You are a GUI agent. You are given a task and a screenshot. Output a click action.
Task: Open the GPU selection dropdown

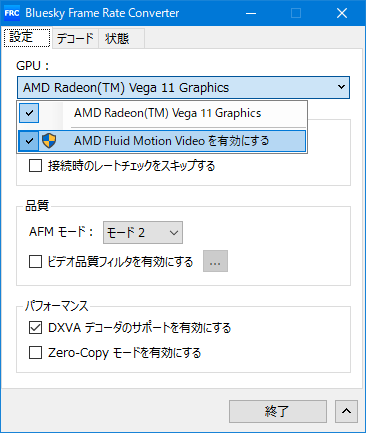(x=183, y=87)
